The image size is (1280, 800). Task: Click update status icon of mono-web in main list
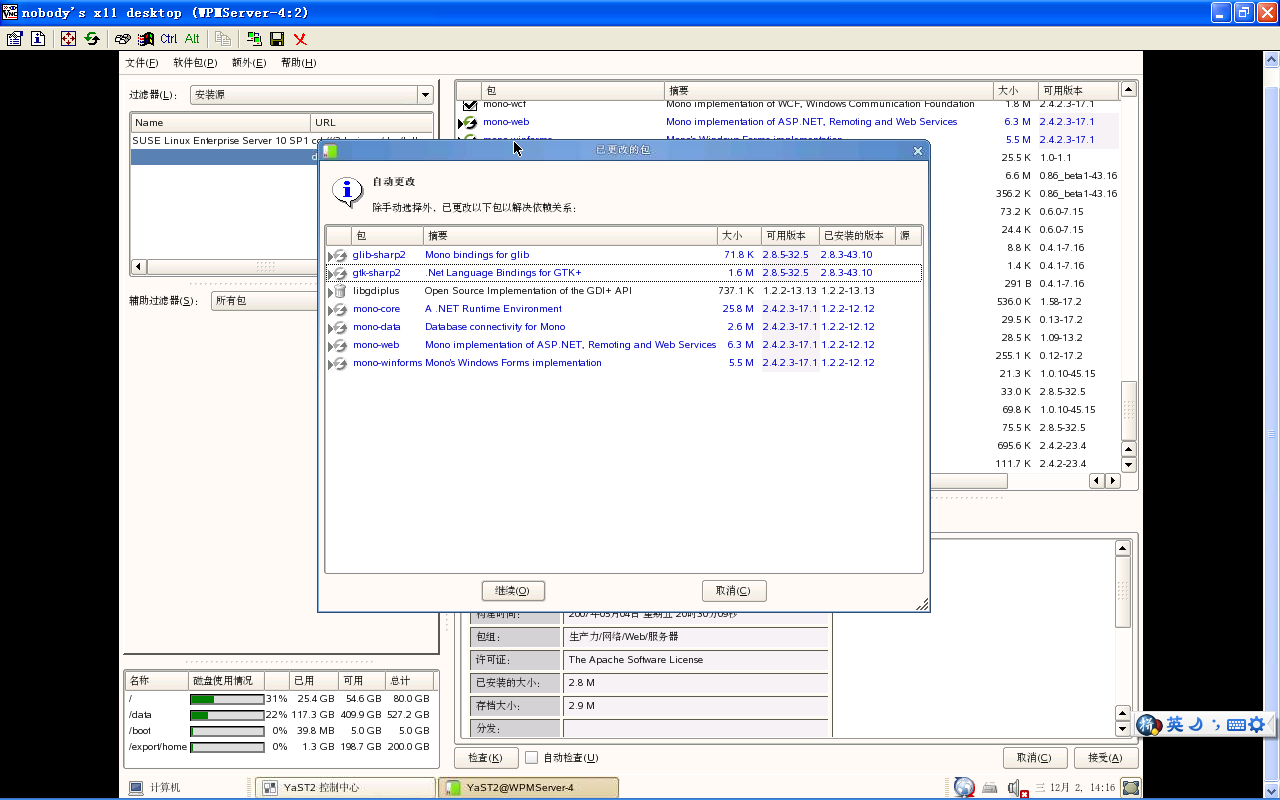tap(470, 122)
